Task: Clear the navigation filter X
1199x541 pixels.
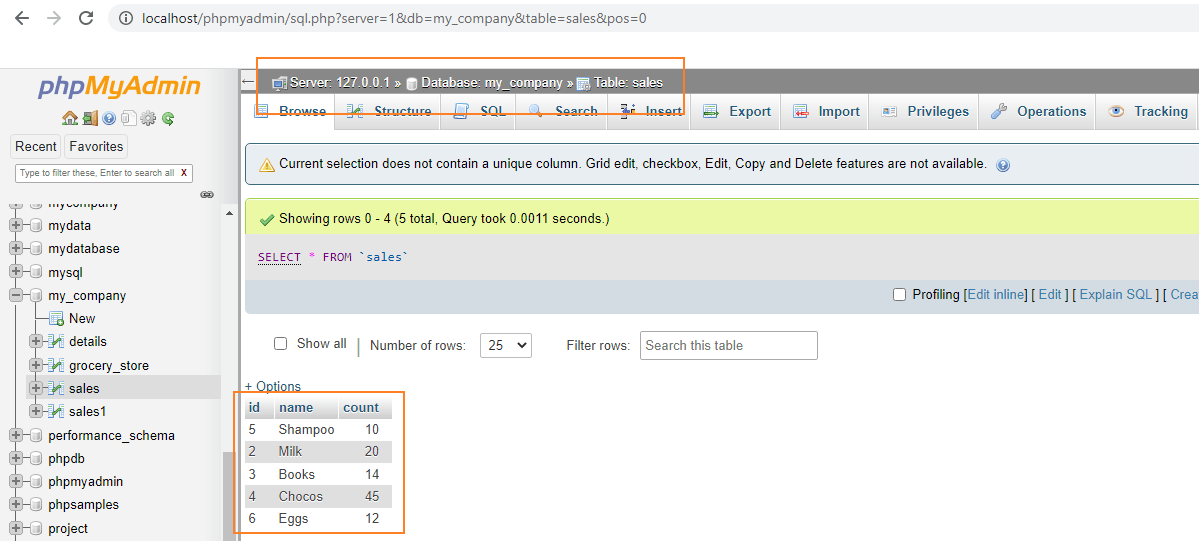Action: pos(184,173)
